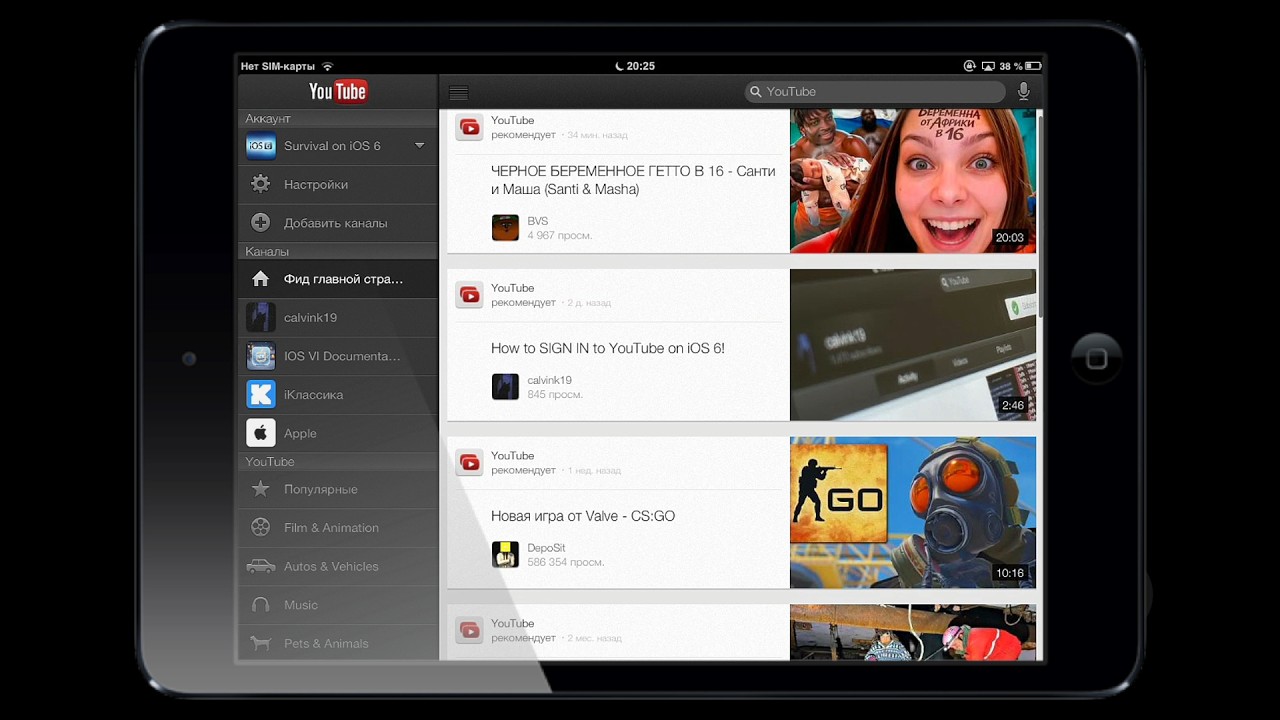Screen dimensions: 1280x720
Task: Click the Autos & Vehicles car icon
Action: 260,566
